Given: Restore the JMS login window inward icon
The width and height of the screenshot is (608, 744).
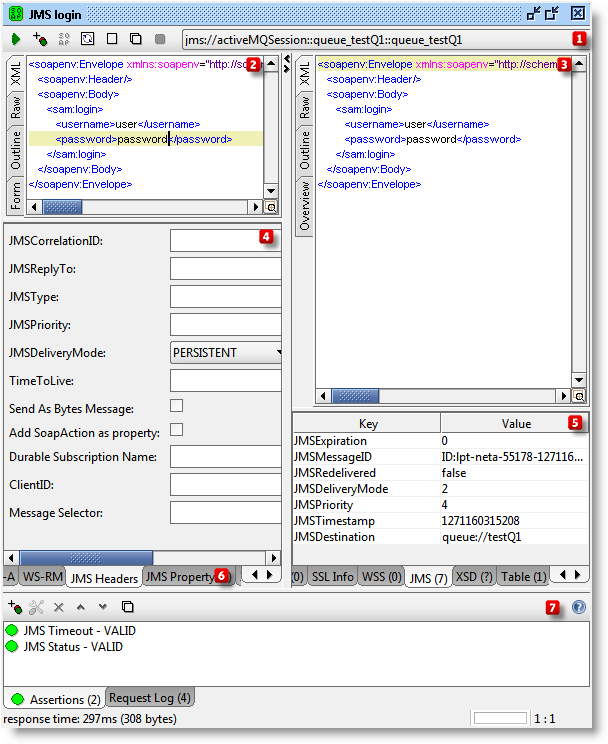Looking at the screenshot, I should click(534, 13).
